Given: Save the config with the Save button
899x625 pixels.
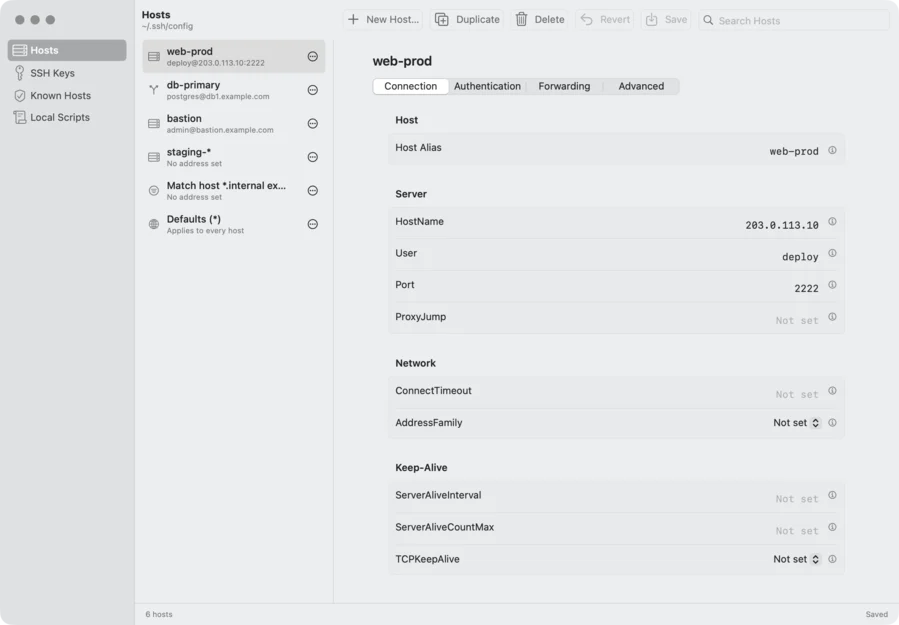Looking at the screenshot, I should 666,19.
